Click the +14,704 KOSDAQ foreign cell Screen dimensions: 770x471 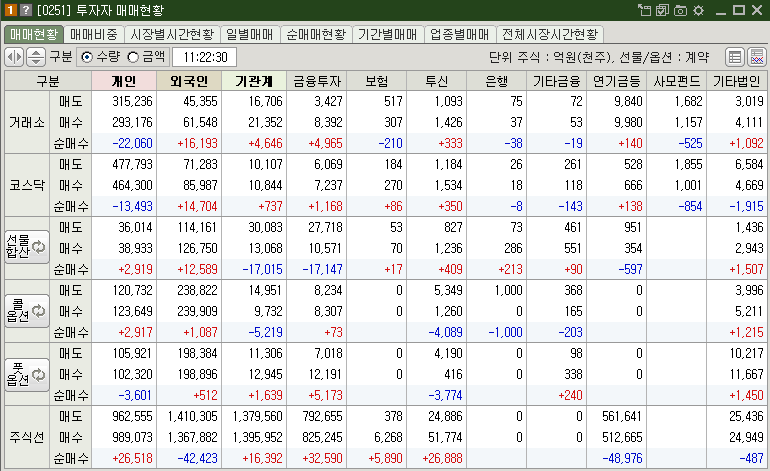(x=189, y=206)
